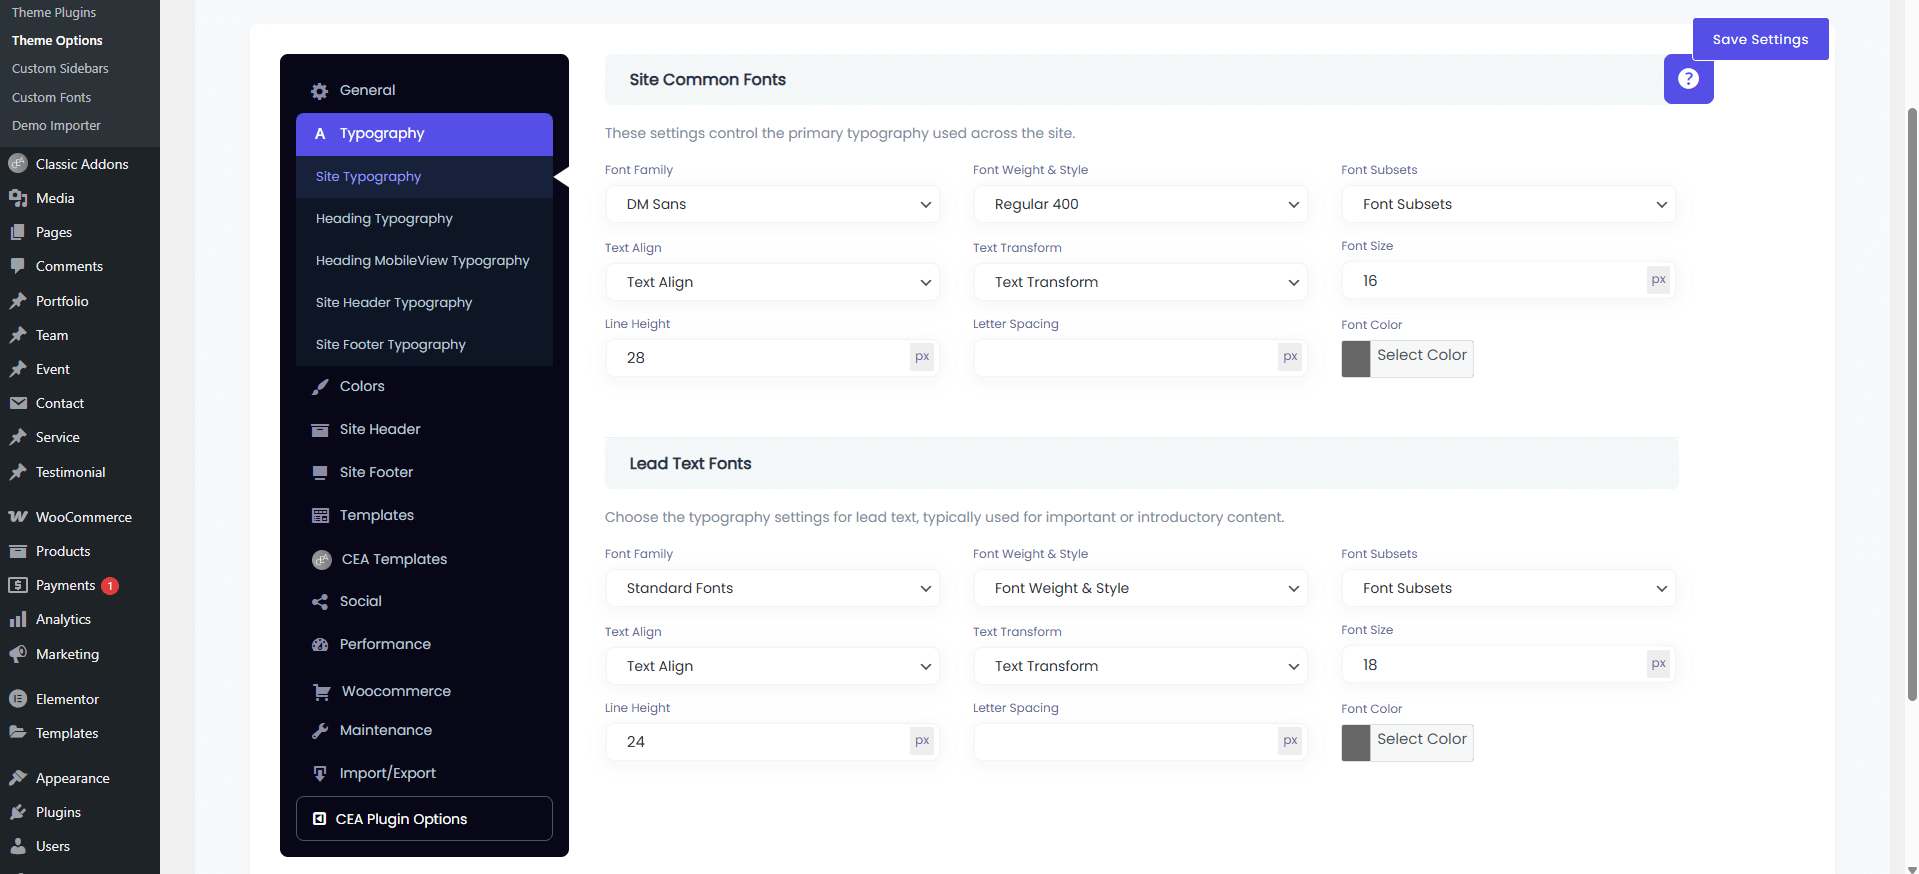Viewport: 1919px width, 874px height.
Task: Click the Line Height field showing 28
Action: coord(758,358)
